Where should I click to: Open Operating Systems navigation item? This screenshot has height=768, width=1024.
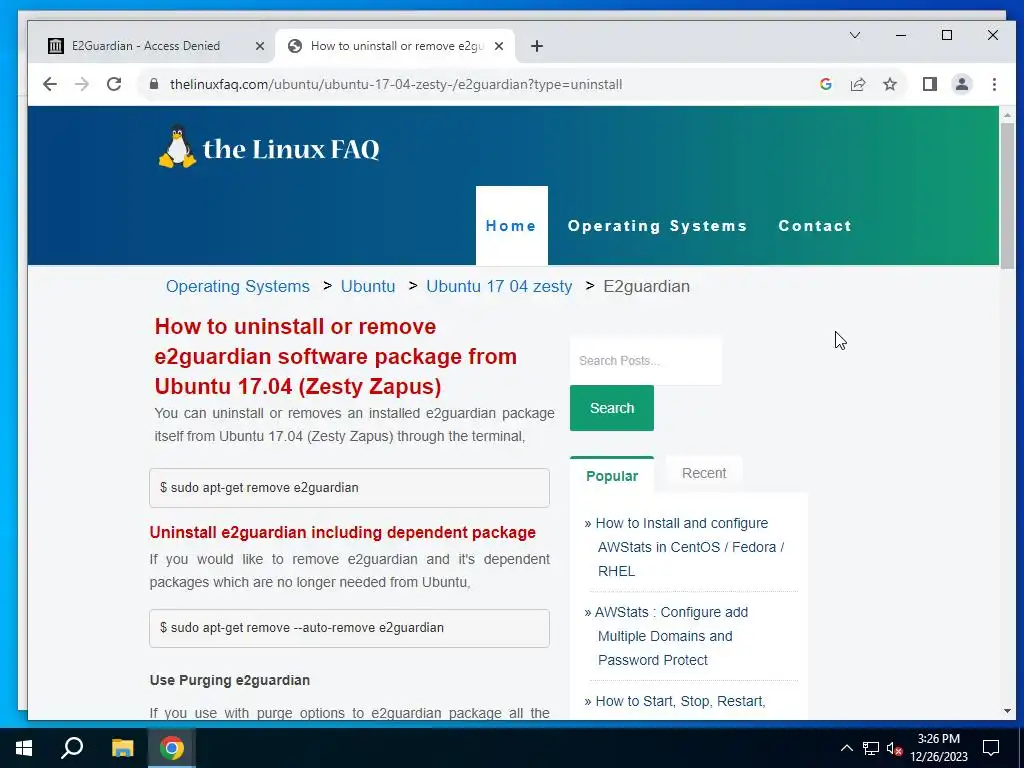click(657, 225)
